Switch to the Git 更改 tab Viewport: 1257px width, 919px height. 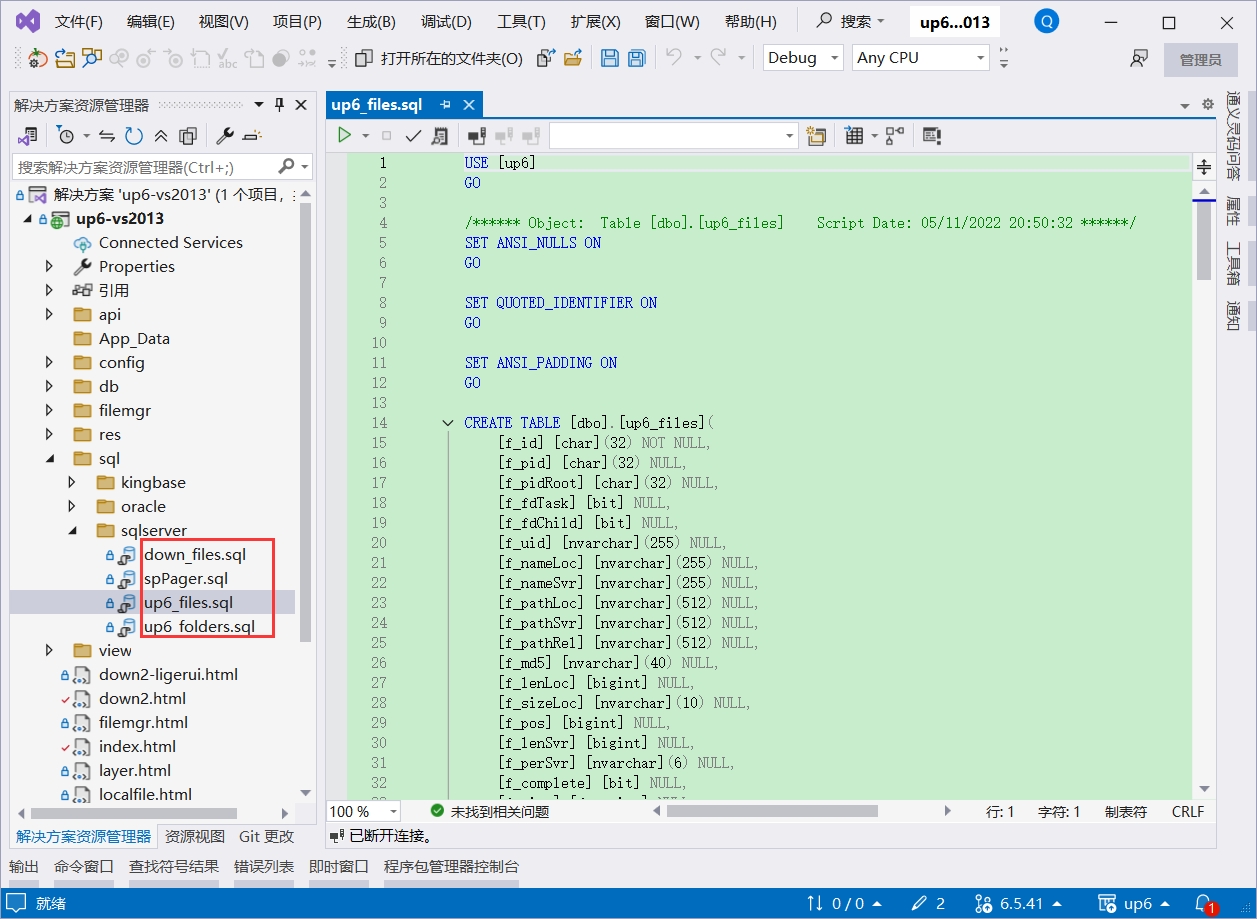266,836
